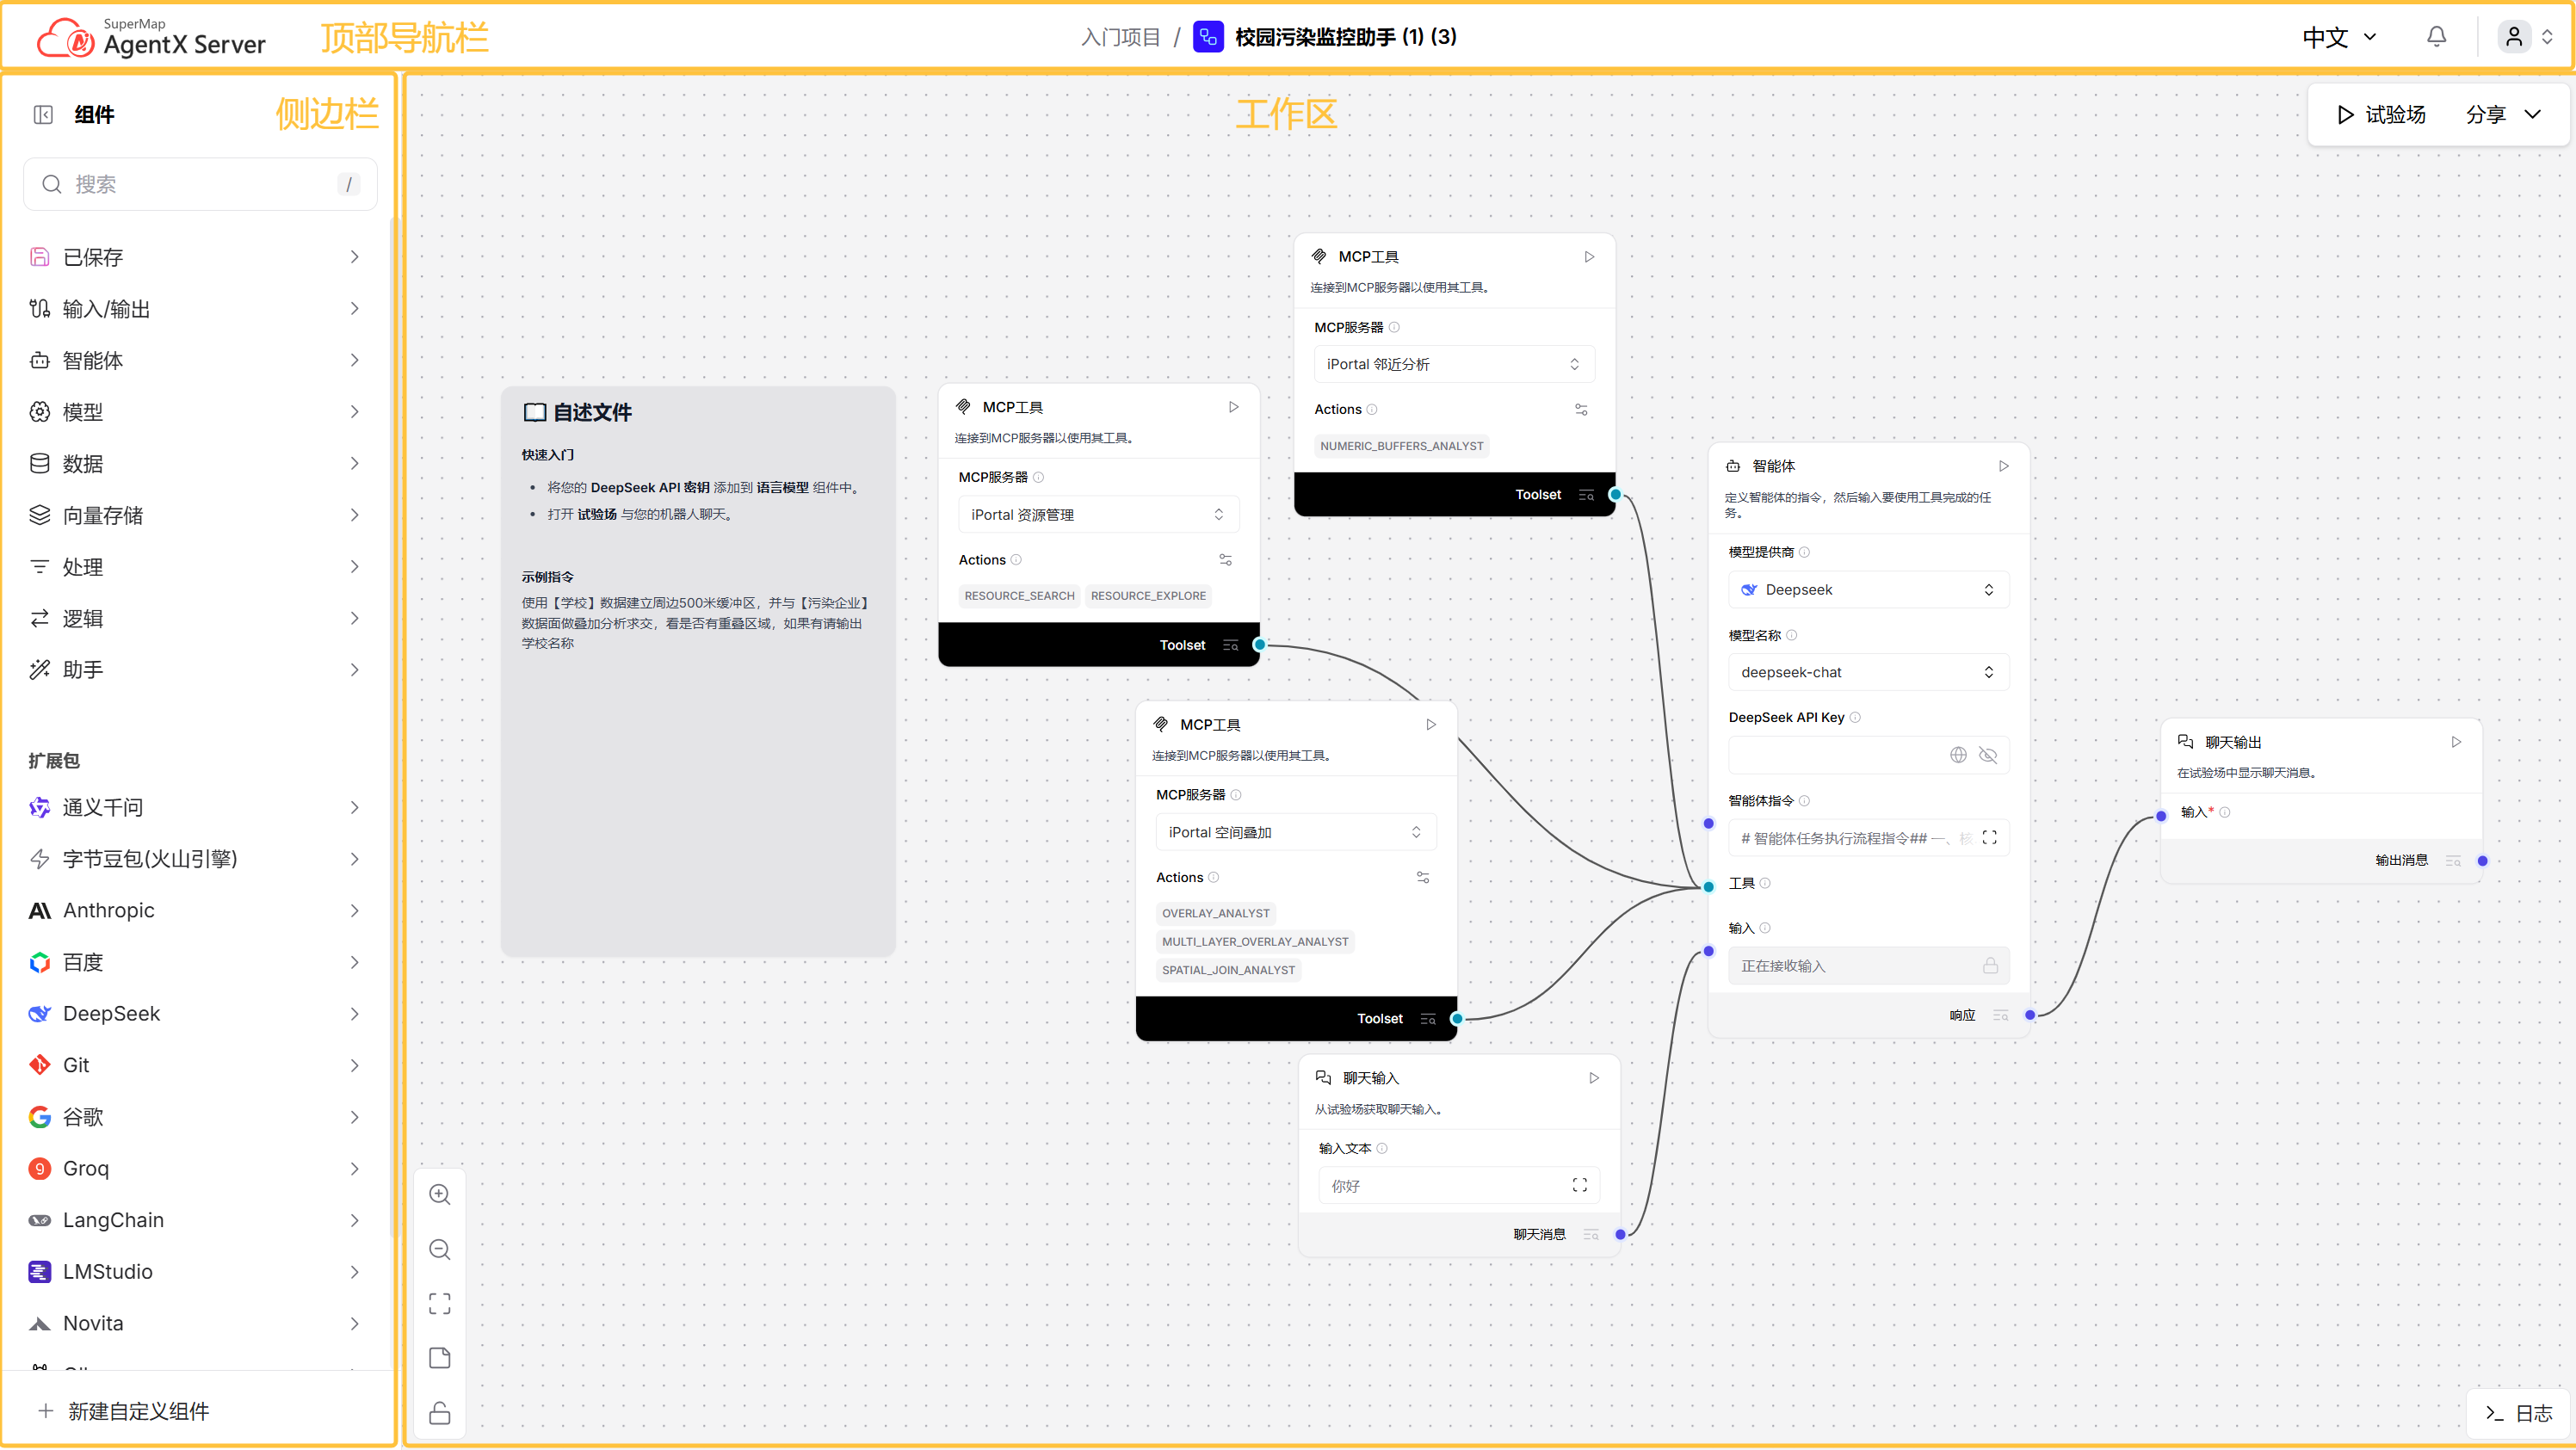Click the add note icon
The width and height of the screenshot is (2576, 1450).
click(x=440, y=1359)
